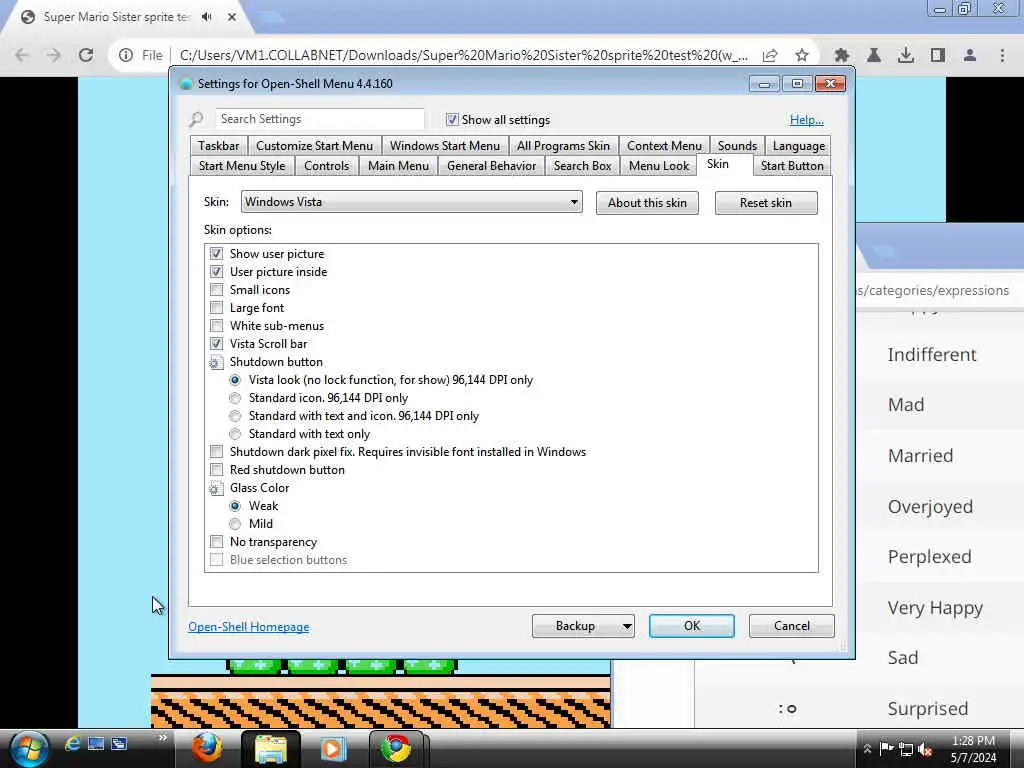1024x768 pixels.
Task: Switch to Chrome in the taskbar
Action: (x=396, y=748)
